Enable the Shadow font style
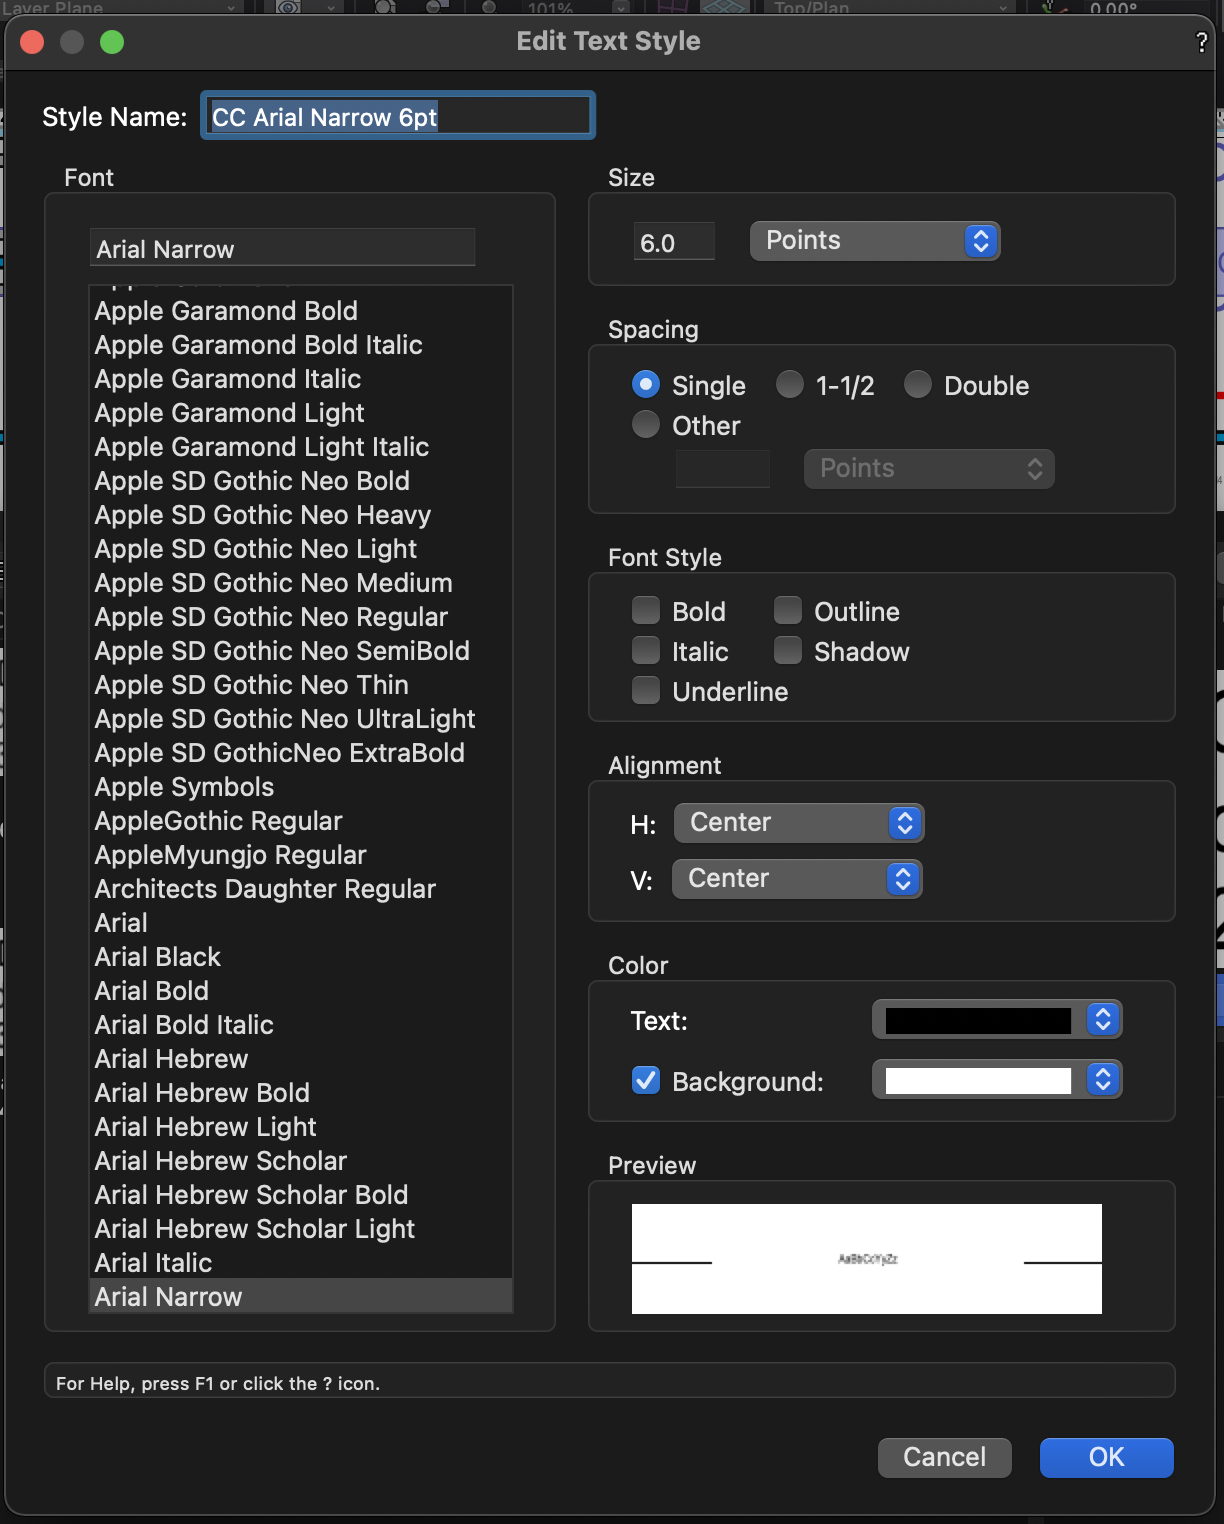This screenshot has height=1524, width=1224. 787,650
